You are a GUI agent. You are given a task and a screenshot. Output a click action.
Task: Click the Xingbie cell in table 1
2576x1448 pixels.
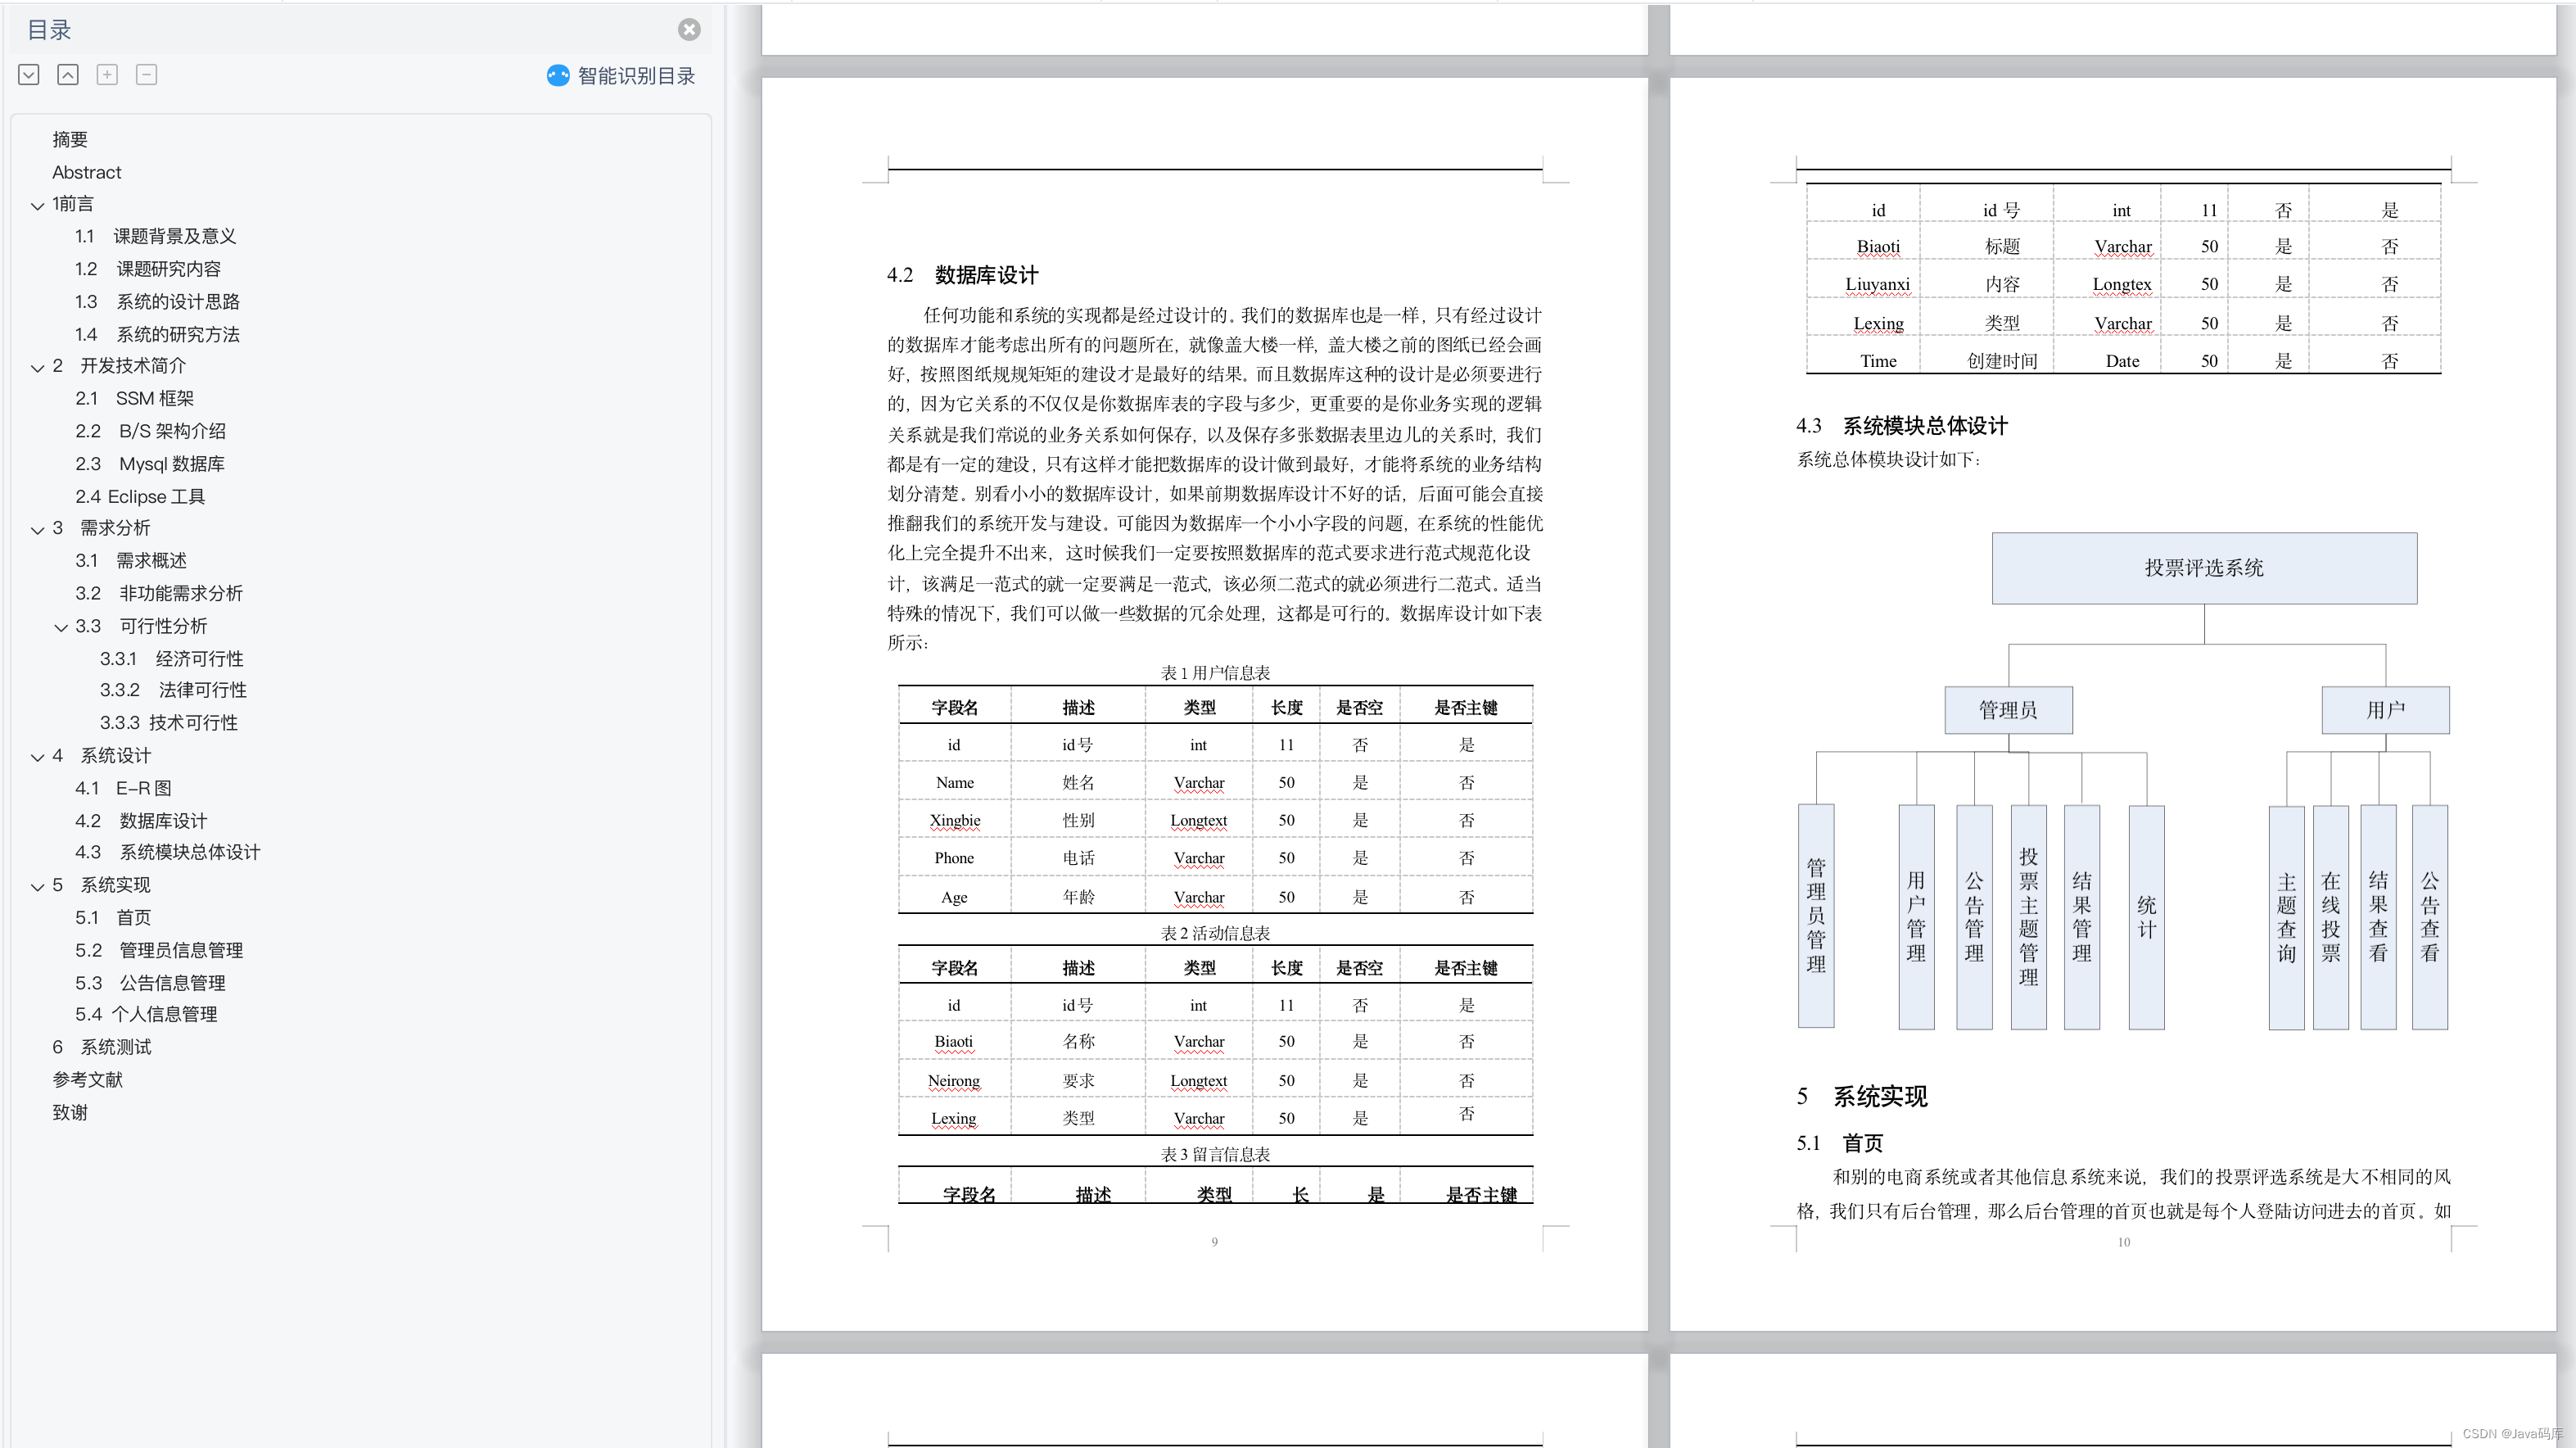(955, 820)
